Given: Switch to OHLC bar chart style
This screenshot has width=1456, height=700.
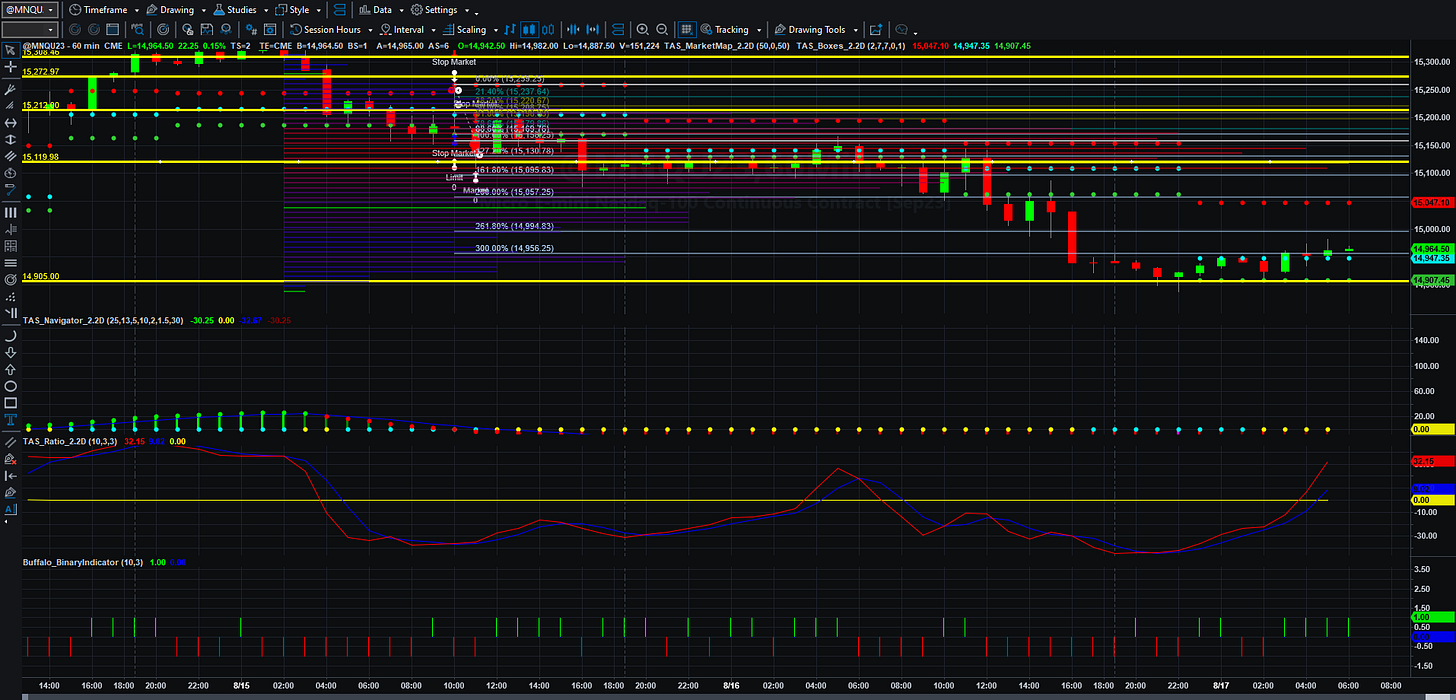Looking at the screenshot, I should (x=509, y=30).
